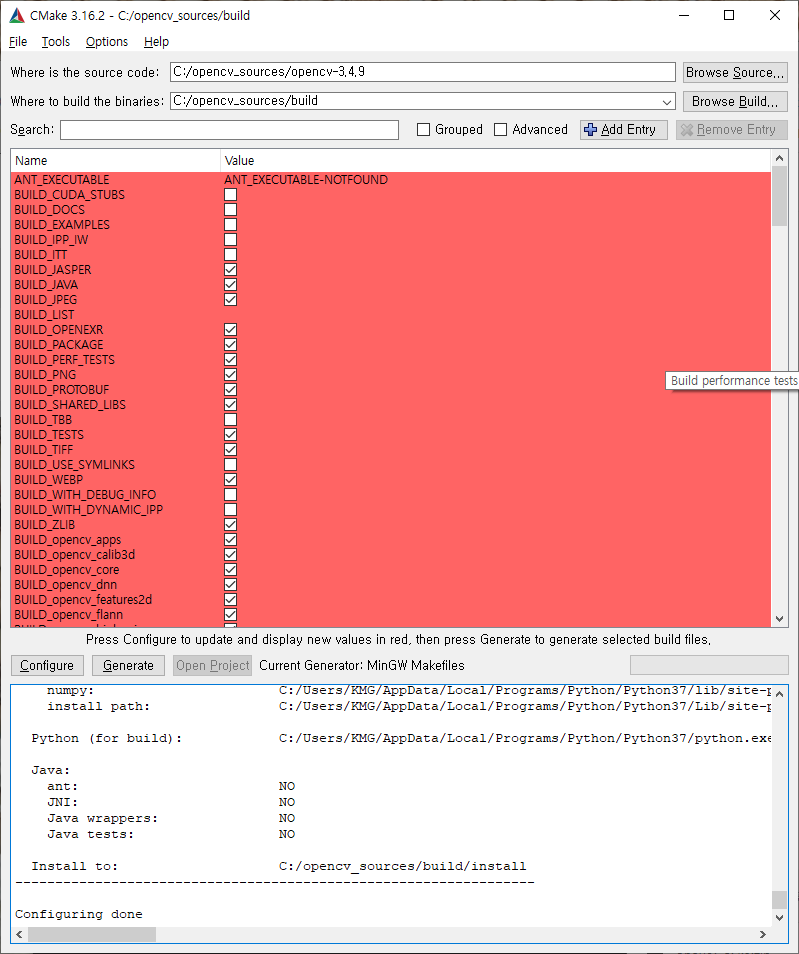The image size is (799, 954).
Task: Select the BUILD_OPENEXR row name
Action: [58, 330]
